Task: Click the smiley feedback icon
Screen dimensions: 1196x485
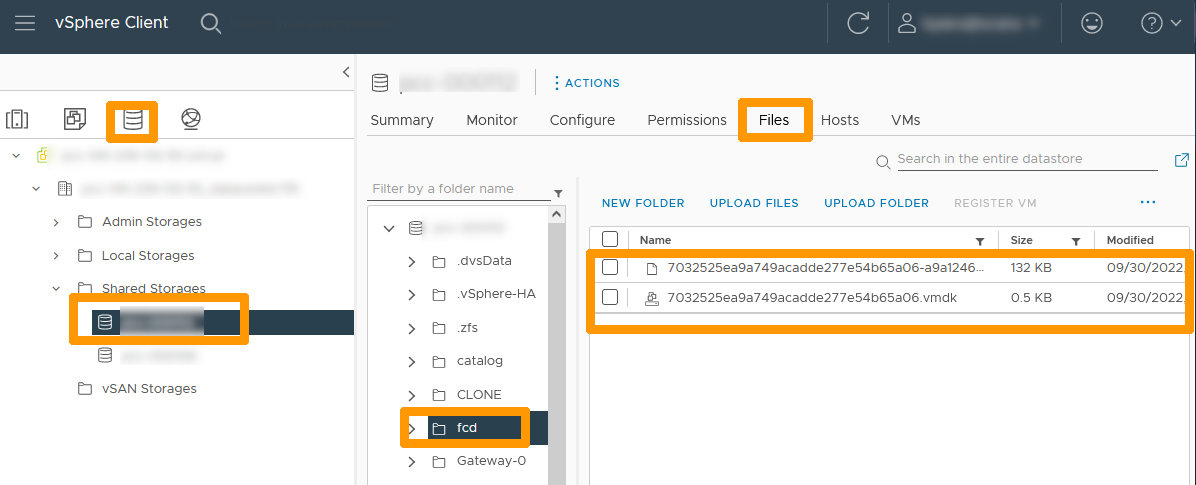Action: pos(1092,24)
